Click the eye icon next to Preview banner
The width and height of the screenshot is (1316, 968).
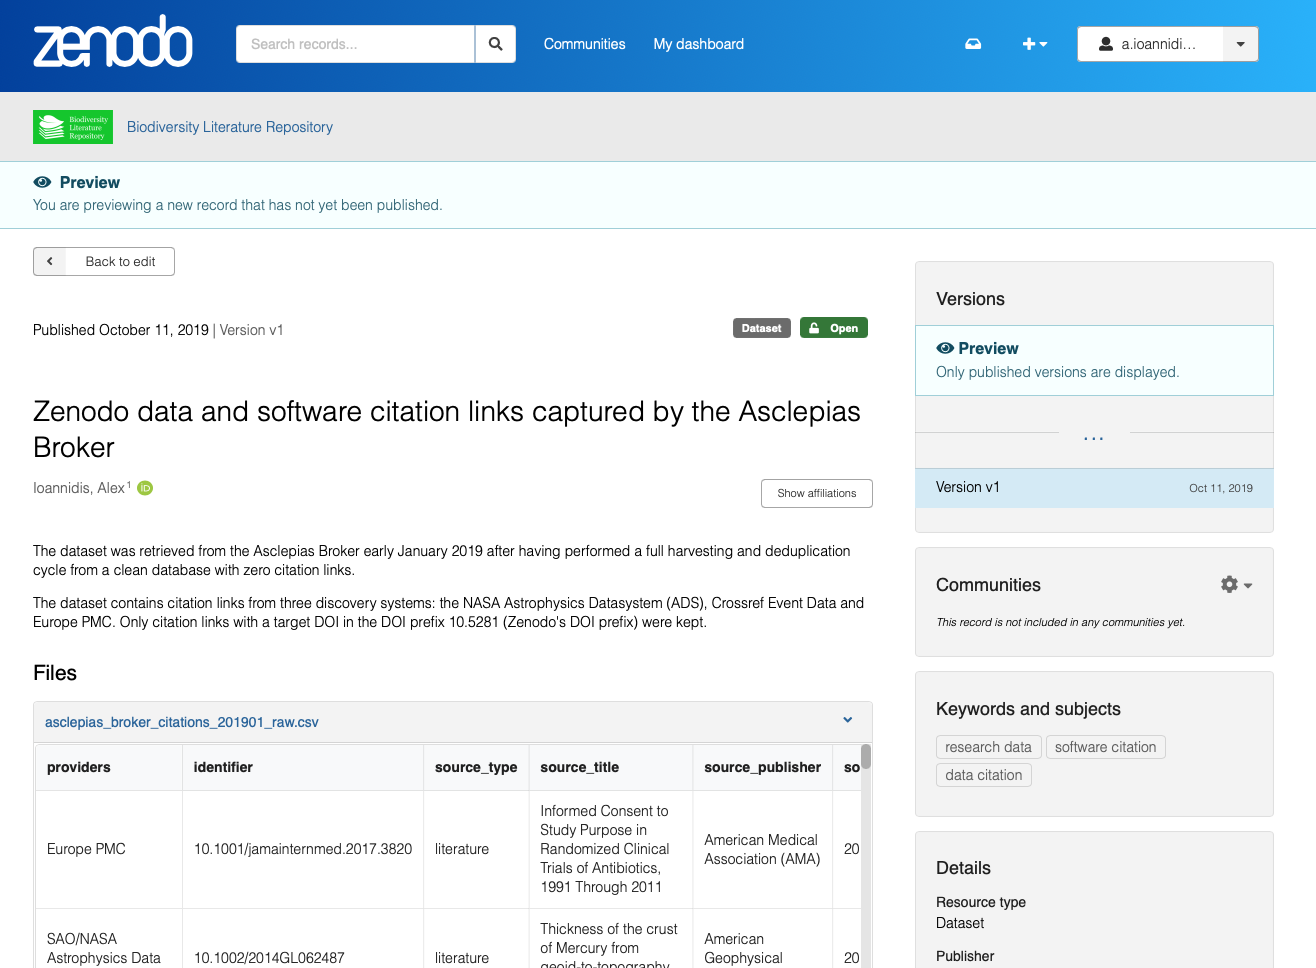click(42, 182)
